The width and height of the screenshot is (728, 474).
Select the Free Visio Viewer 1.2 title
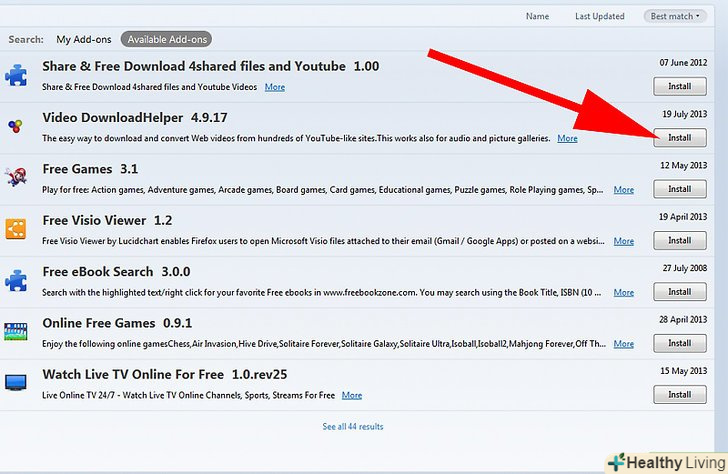click(107, 221)
